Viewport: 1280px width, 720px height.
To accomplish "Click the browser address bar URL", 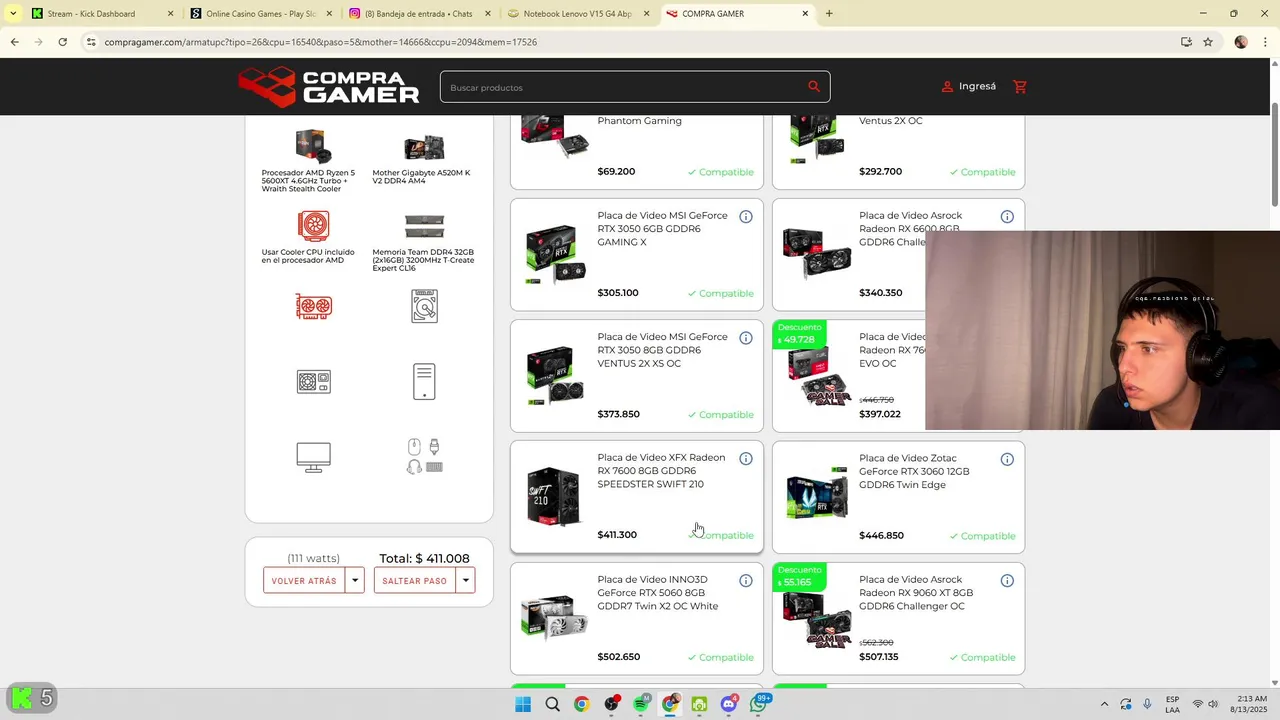I will point(320,42).
